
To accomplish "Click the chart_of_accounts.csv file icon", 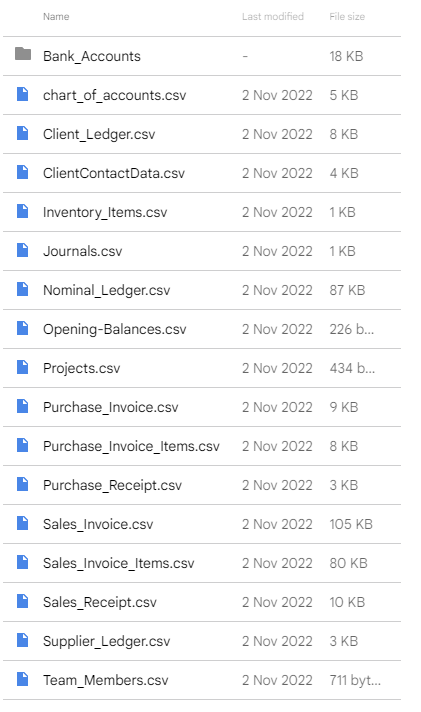I will 22,94.
